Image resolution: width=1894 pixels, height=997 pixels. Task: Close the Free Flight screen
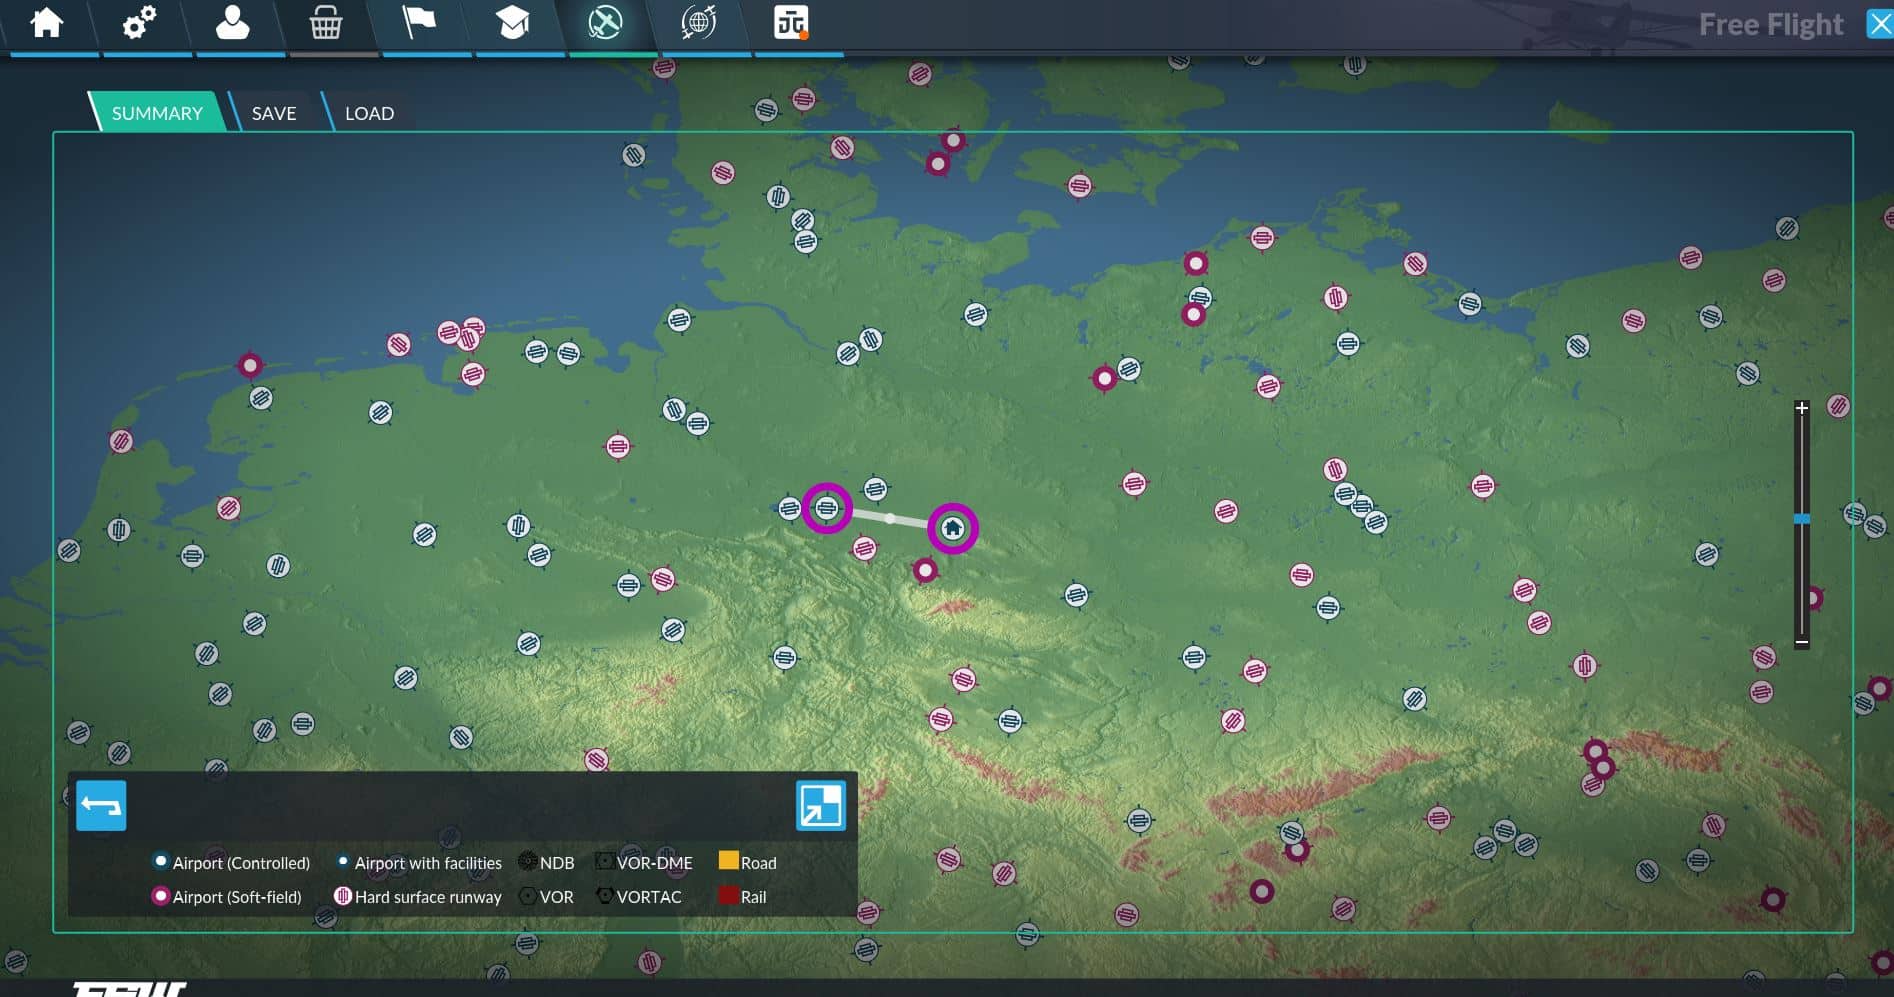click(1879, 24)
